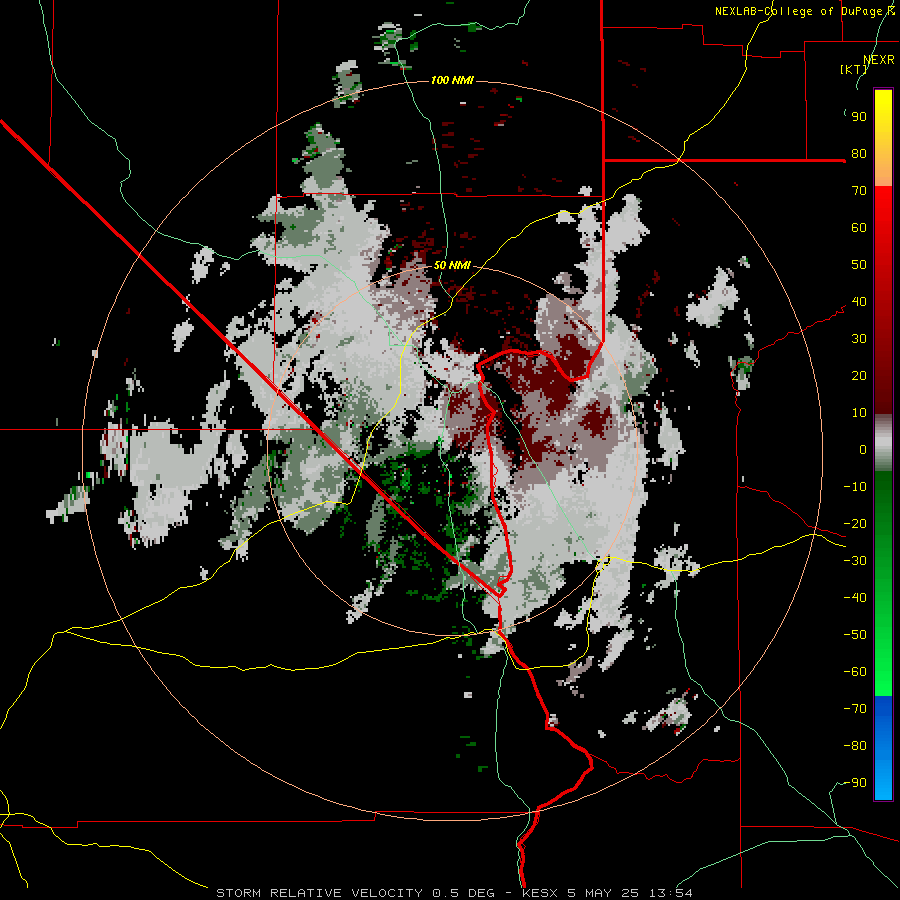Click the -70 value on the velocity scale
This screenshot has height=900, width=900.
(x=855, y=709)
